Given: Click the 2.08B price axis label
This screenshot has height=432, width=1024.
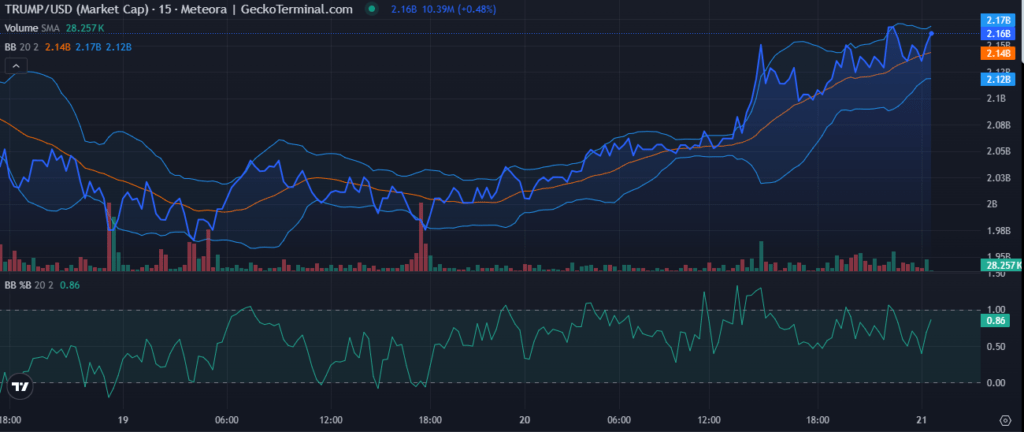Looking at the screenshot, I should (999, 125).
